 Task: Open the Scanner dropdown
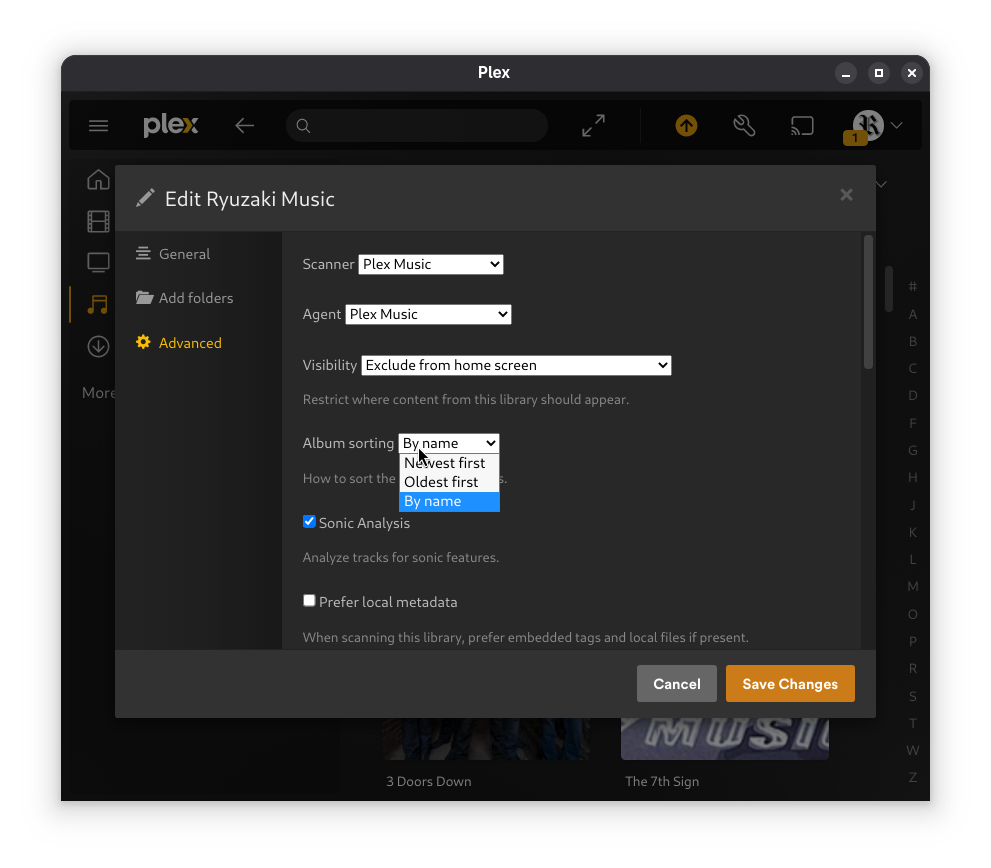tap(430, 264)
